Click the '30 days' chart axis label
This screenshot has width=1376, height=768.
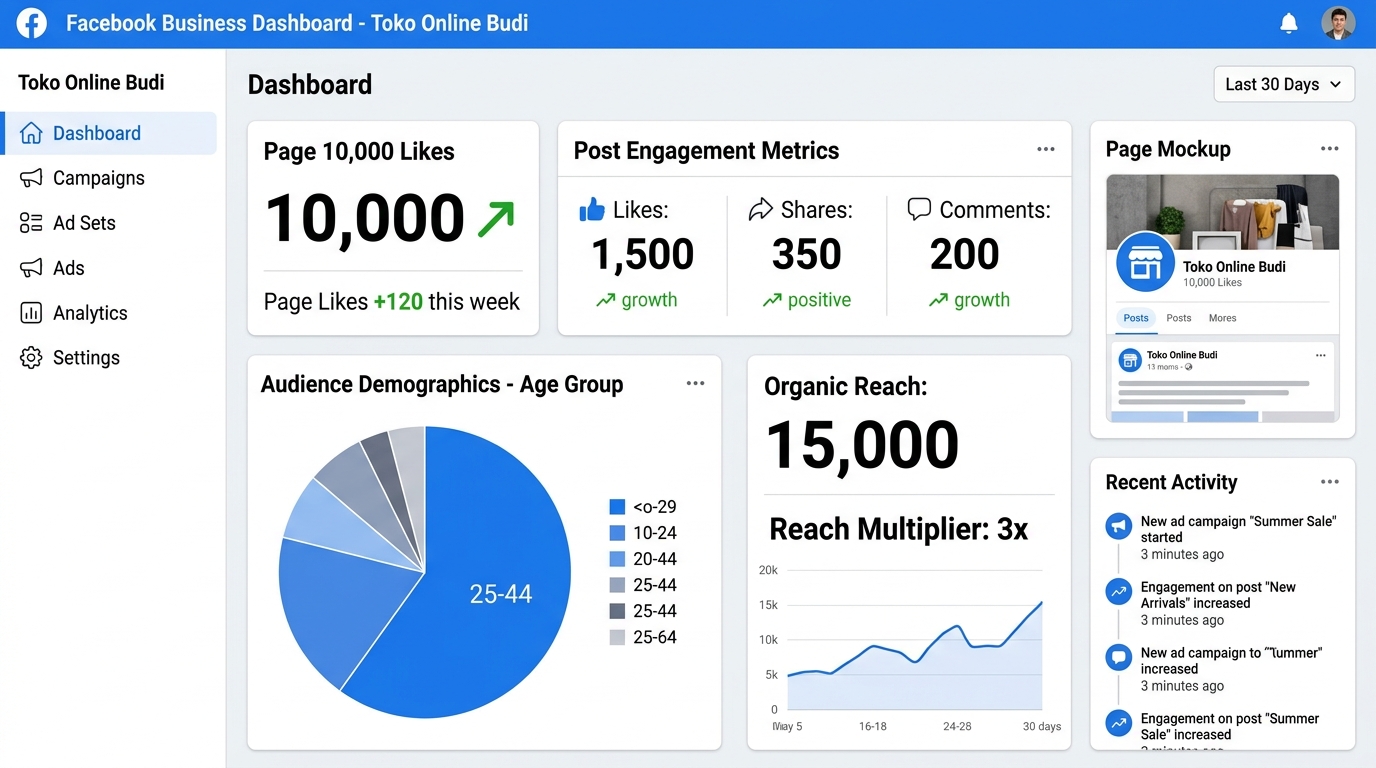click(x=1042, y=726)
